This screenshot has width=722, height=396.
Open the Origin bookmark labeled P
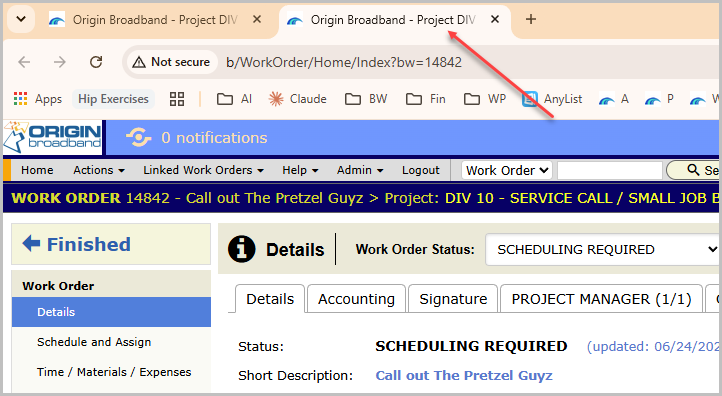tap(659, 99)
